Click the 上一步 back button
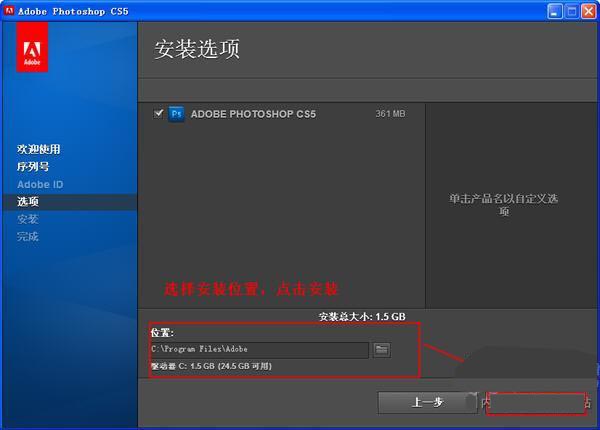 point(427,402)
